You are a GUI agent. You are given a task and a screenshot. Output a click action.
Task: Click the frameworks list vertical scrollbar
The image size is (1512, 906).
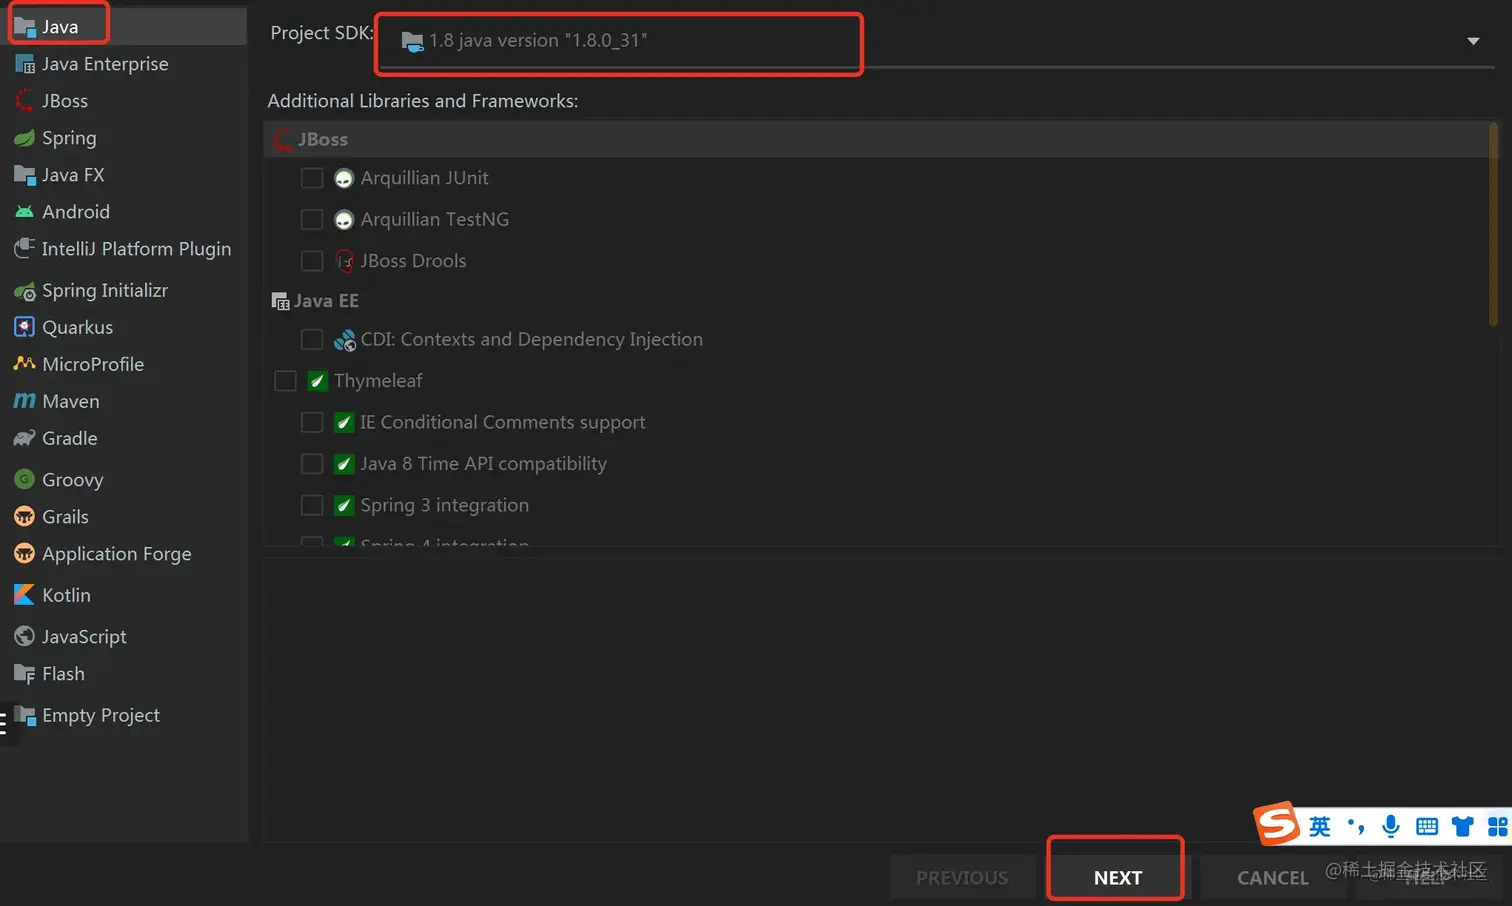[1493, 225]
